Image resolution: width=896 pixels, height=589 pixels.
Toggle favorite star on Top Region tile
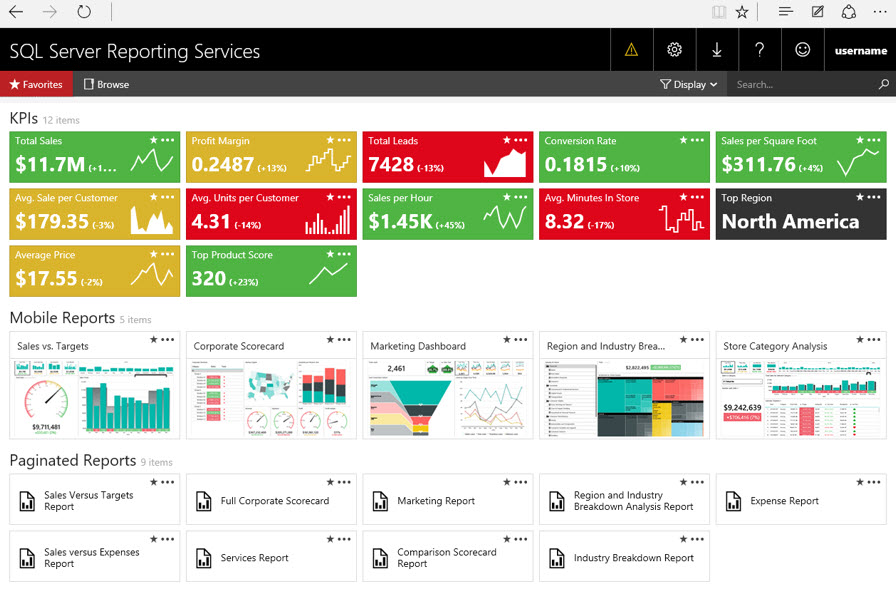[x=860, y=197]
